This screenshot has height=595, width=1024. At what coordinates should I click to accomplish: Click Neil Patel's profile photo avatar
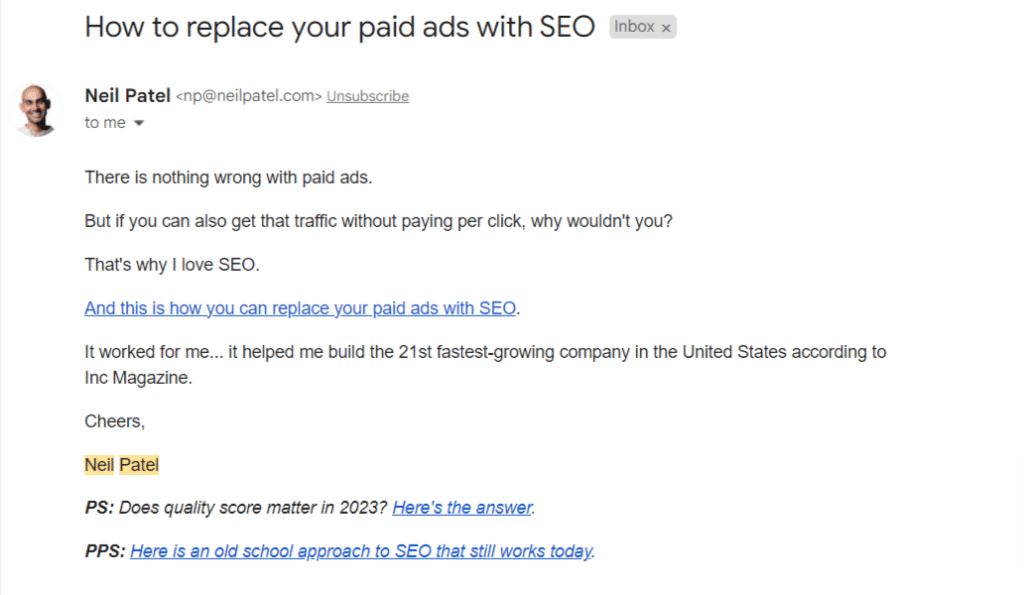tap(35, 109)
